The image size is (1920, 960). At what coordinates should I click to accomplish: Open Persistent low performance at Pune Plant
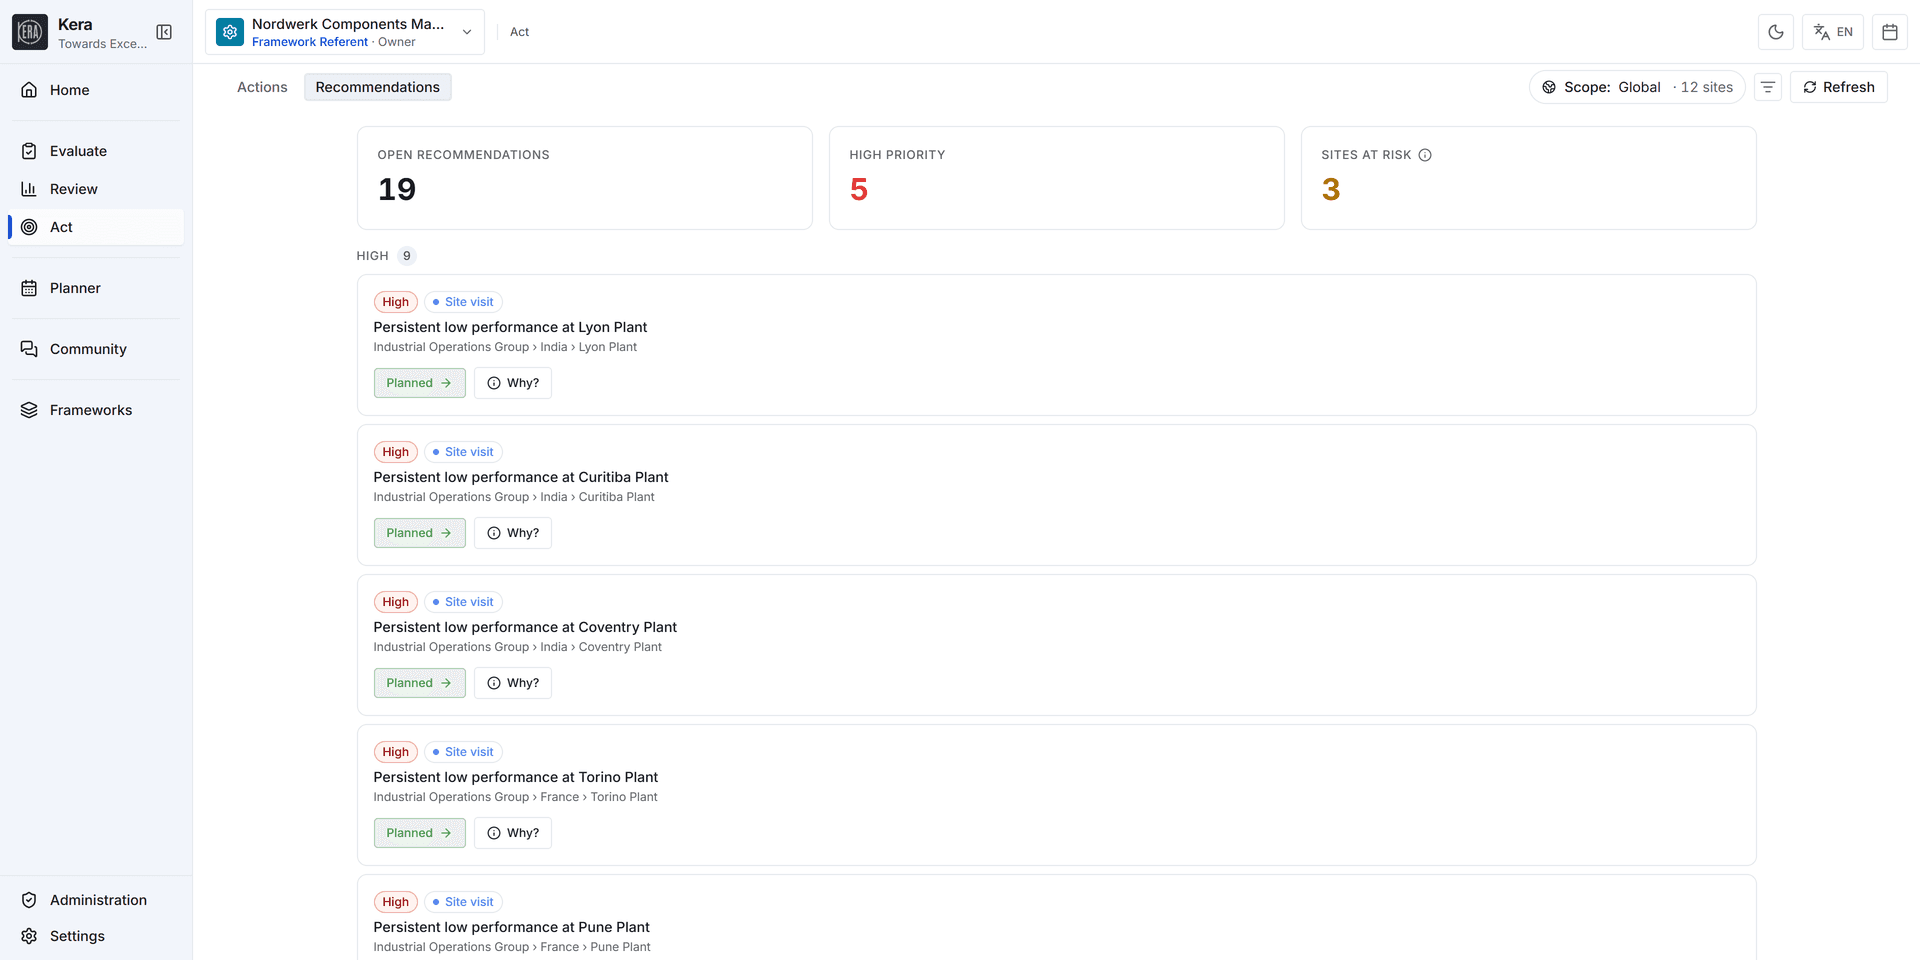(512, 927)
